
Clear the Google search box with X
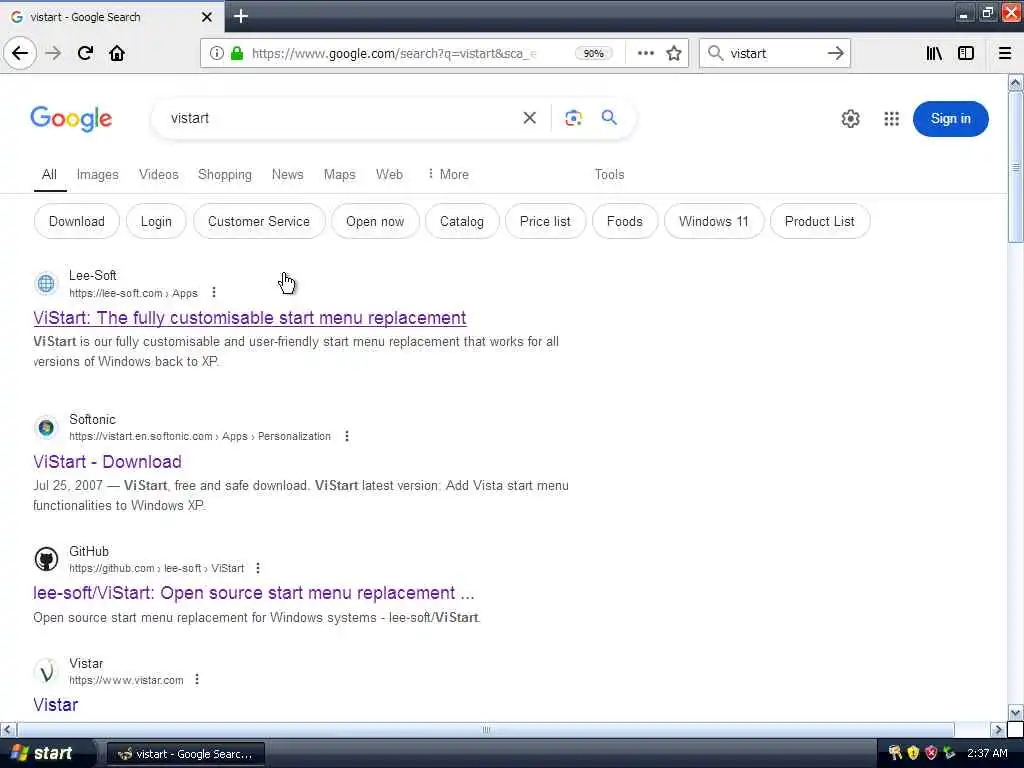tap(530, 118)
